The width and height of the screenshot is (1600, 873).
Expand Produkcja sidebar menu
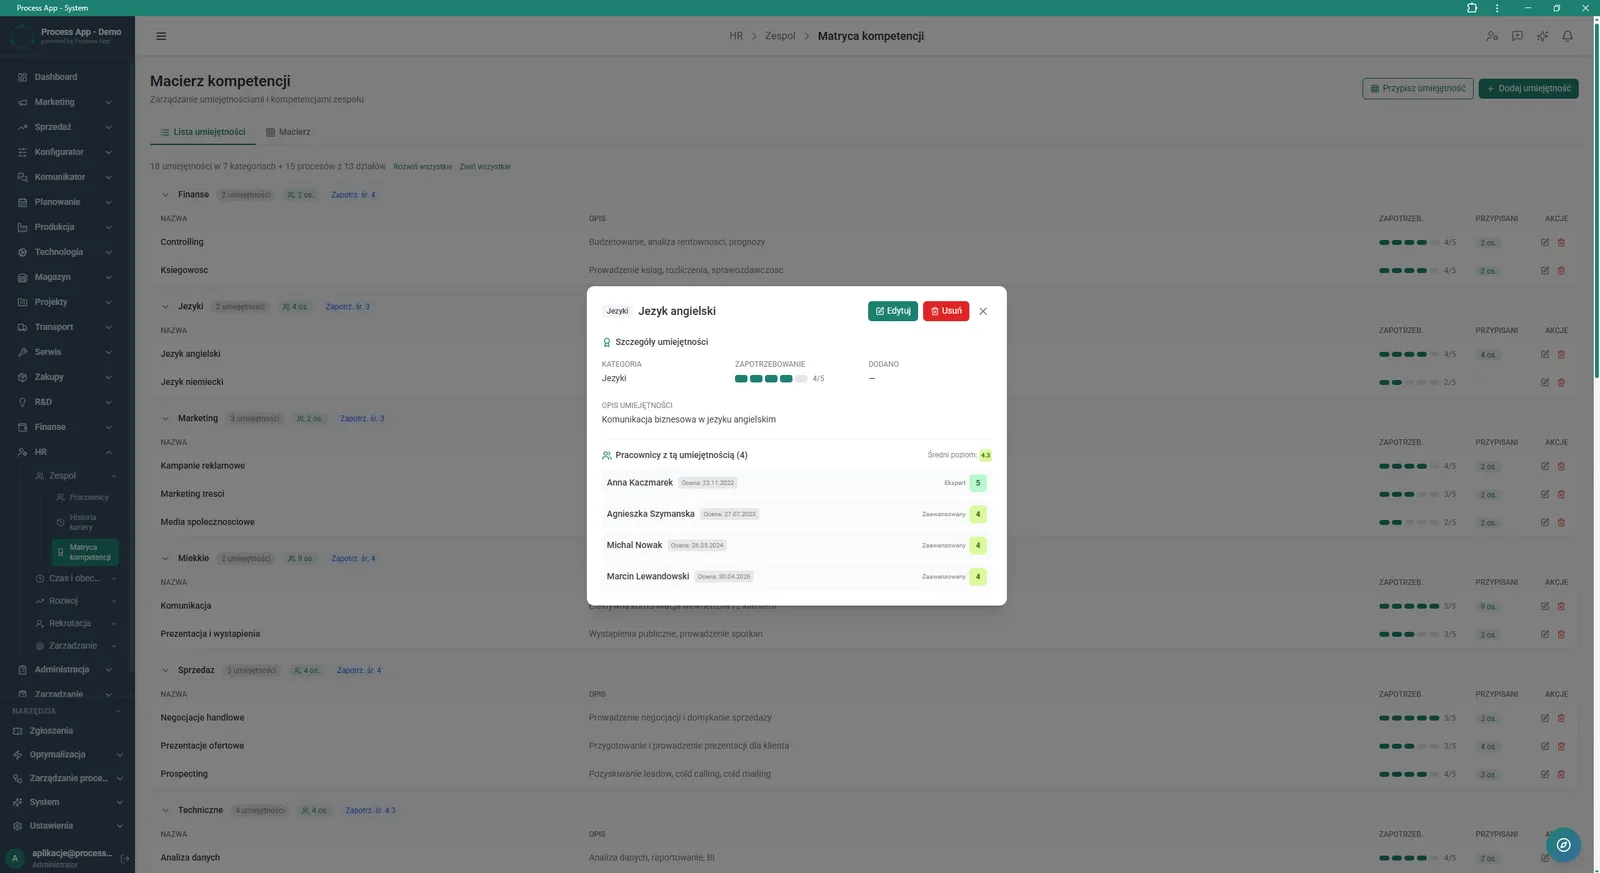click(x=66, y=227)
